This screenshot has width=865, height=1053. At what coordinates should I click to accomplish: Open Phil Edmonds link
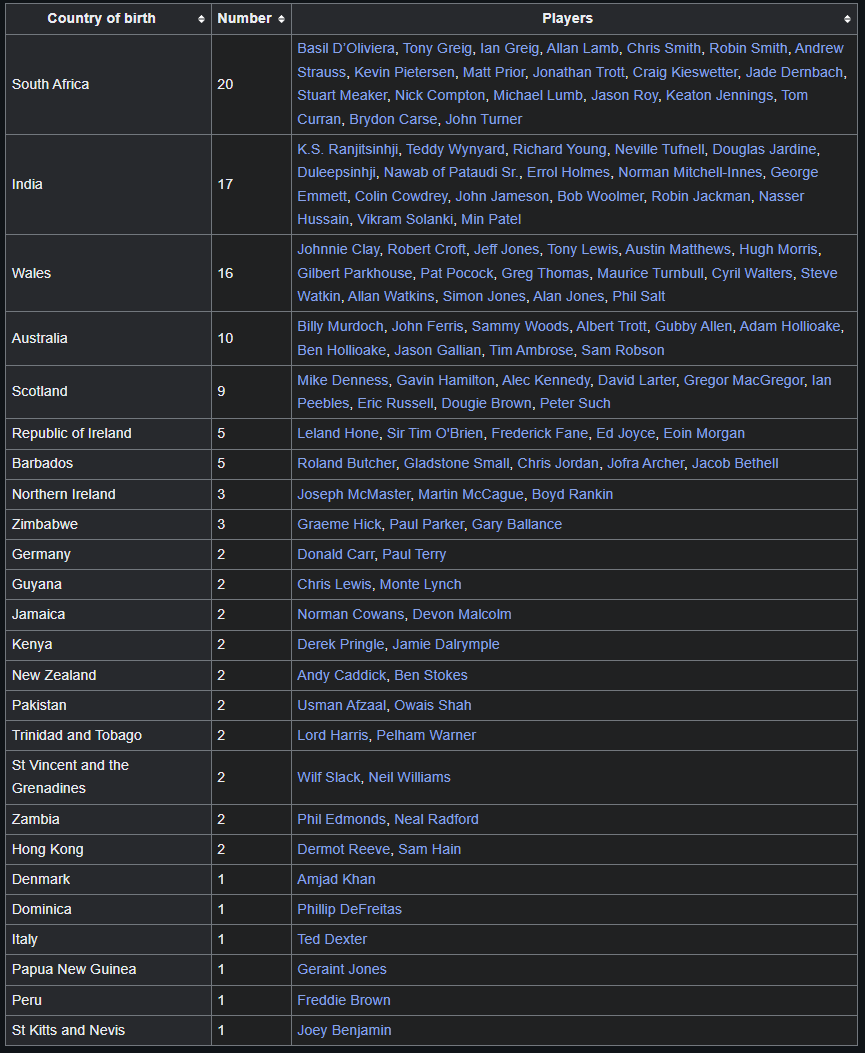[x=342, y=819]
